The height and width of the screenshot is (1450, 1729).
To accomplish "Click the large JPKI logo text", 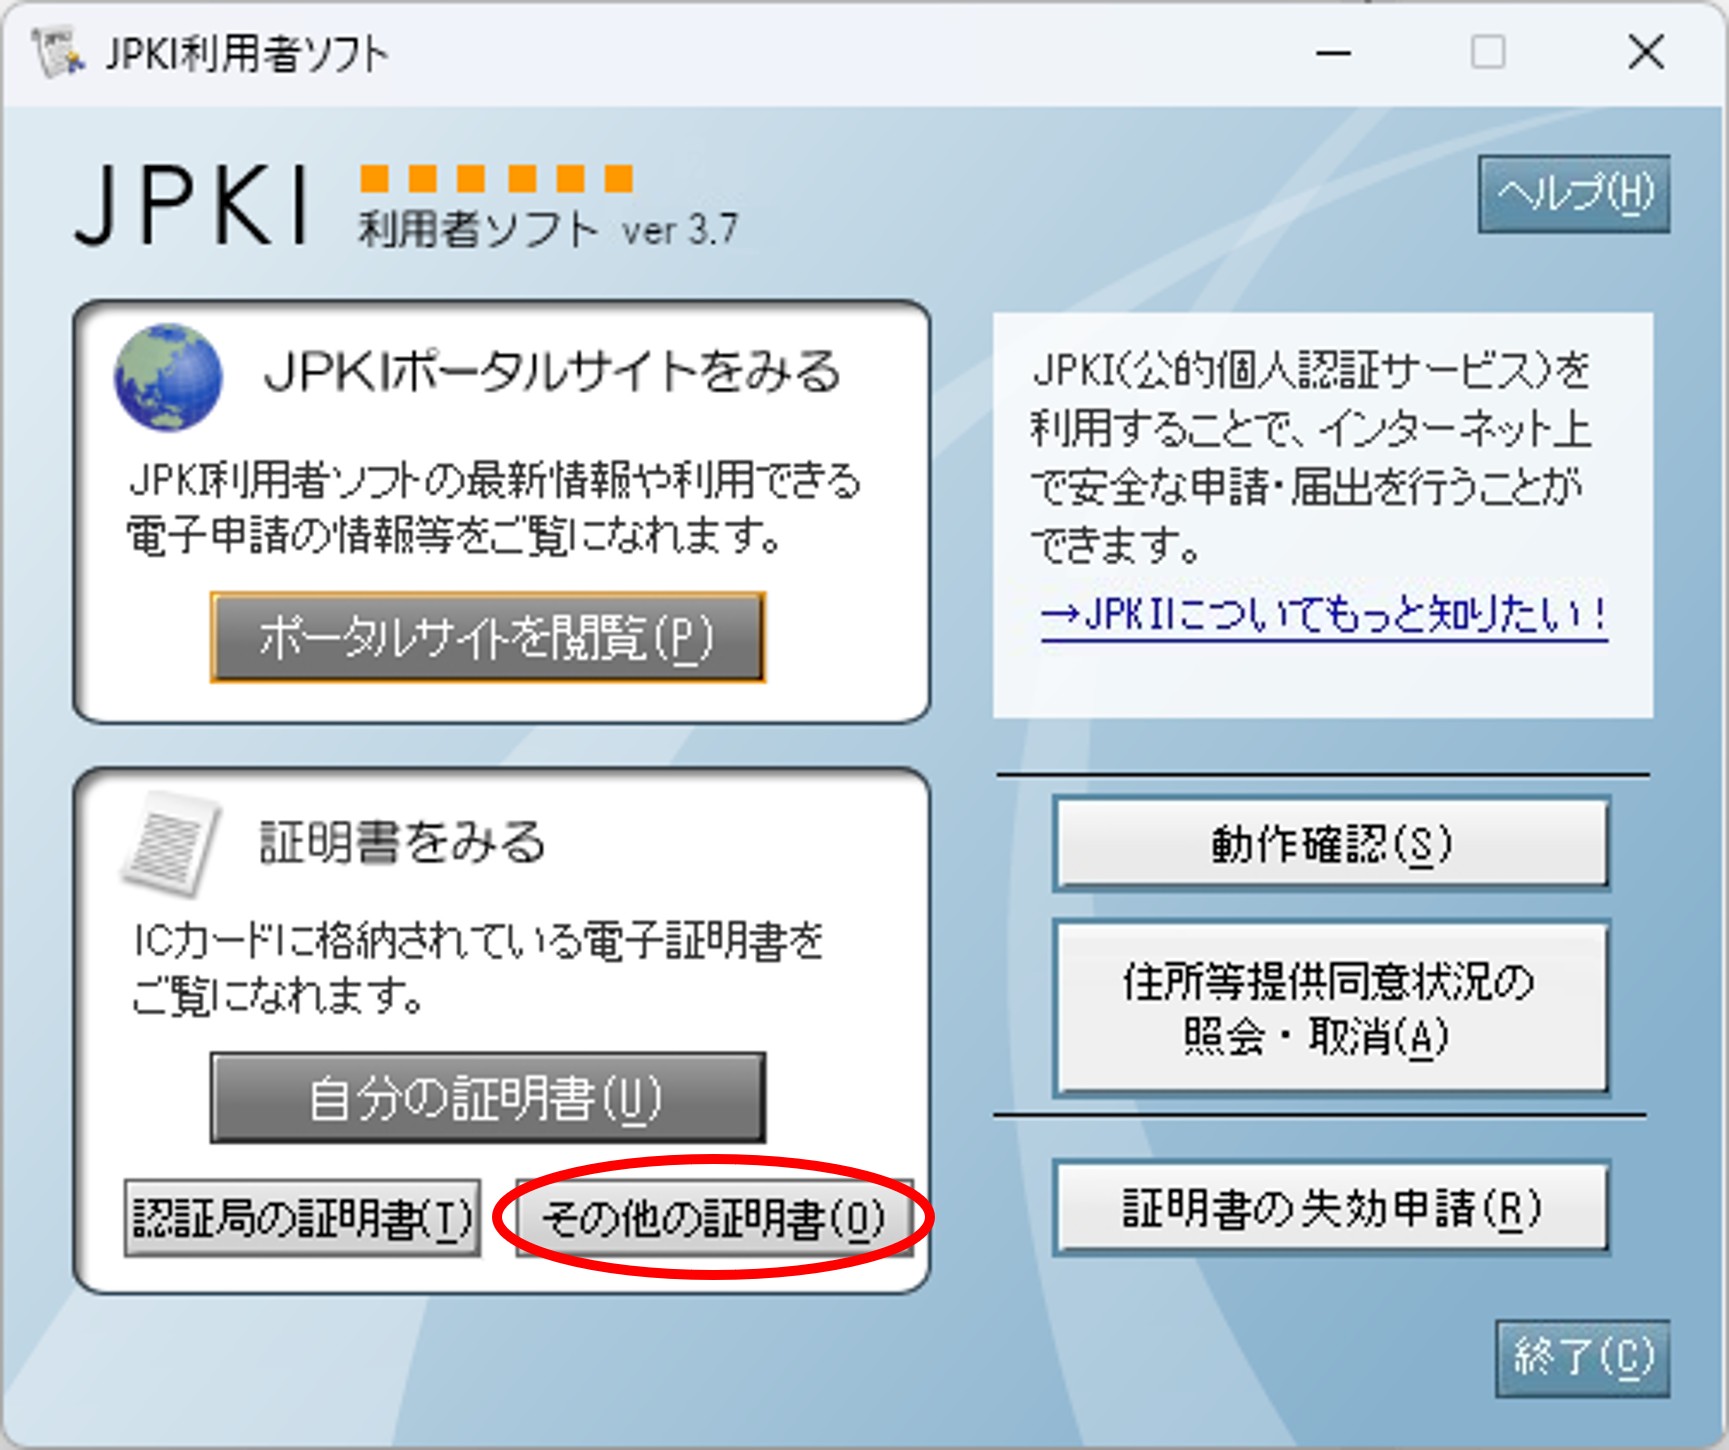I will coord(190,205).
